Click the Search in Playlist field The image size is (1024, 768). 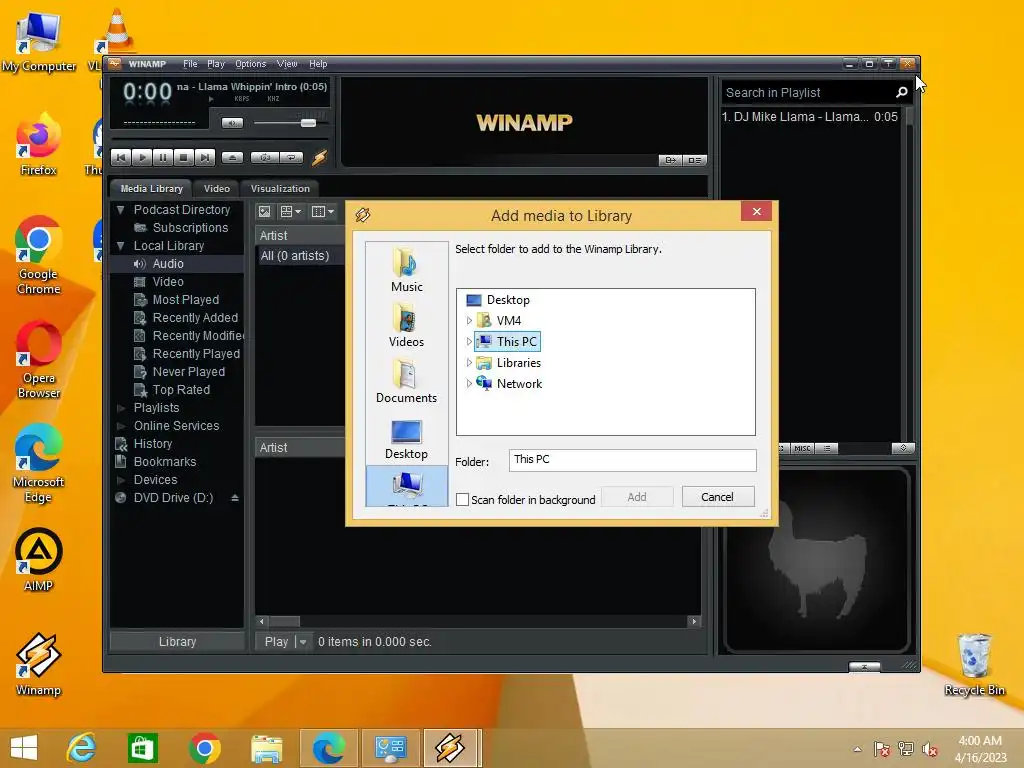pyautogui.click(x=807, y=93)
